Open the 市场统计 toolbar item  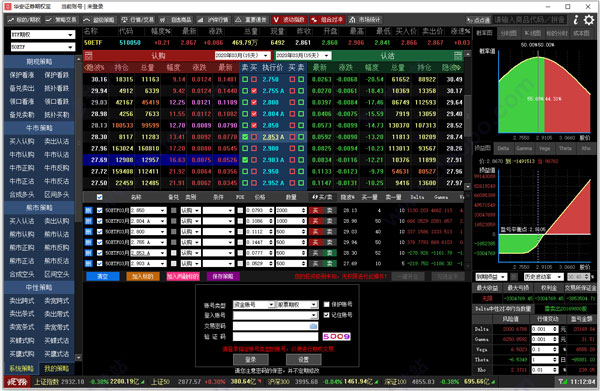click(x=365, y=20)
